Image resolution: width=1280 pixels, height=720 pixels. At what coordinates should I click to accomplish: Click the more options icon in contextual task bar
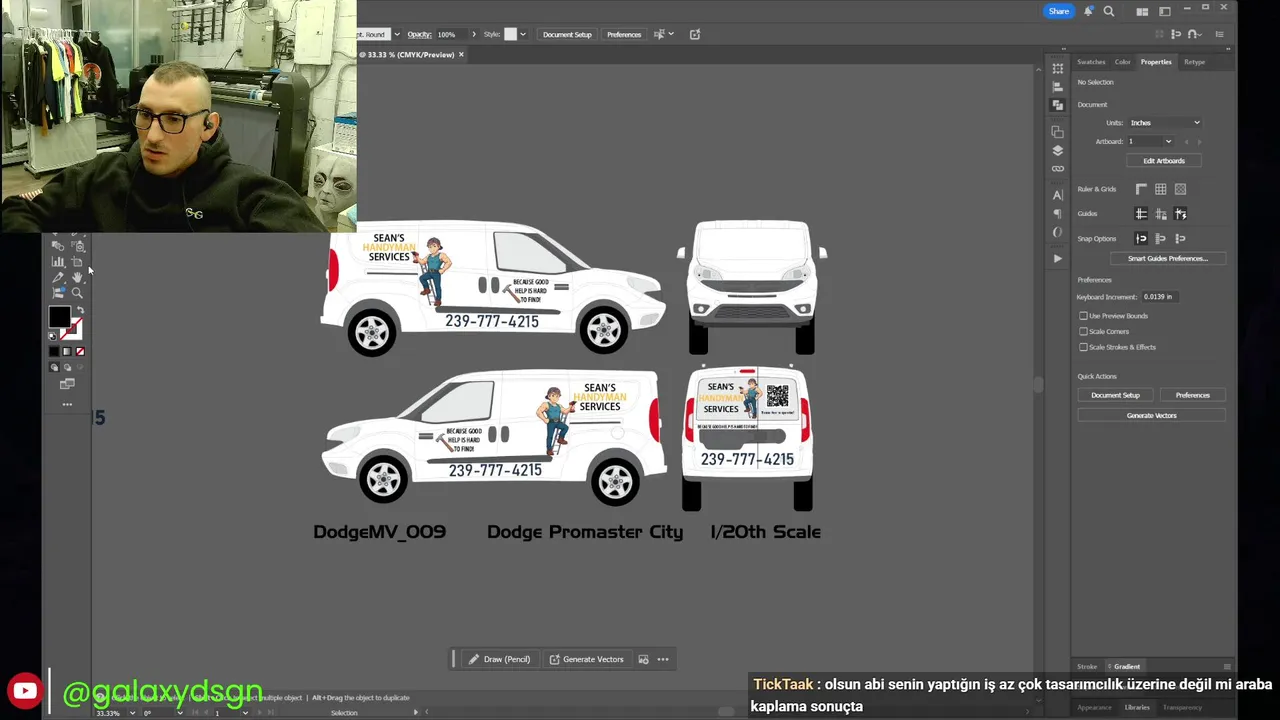663,659
